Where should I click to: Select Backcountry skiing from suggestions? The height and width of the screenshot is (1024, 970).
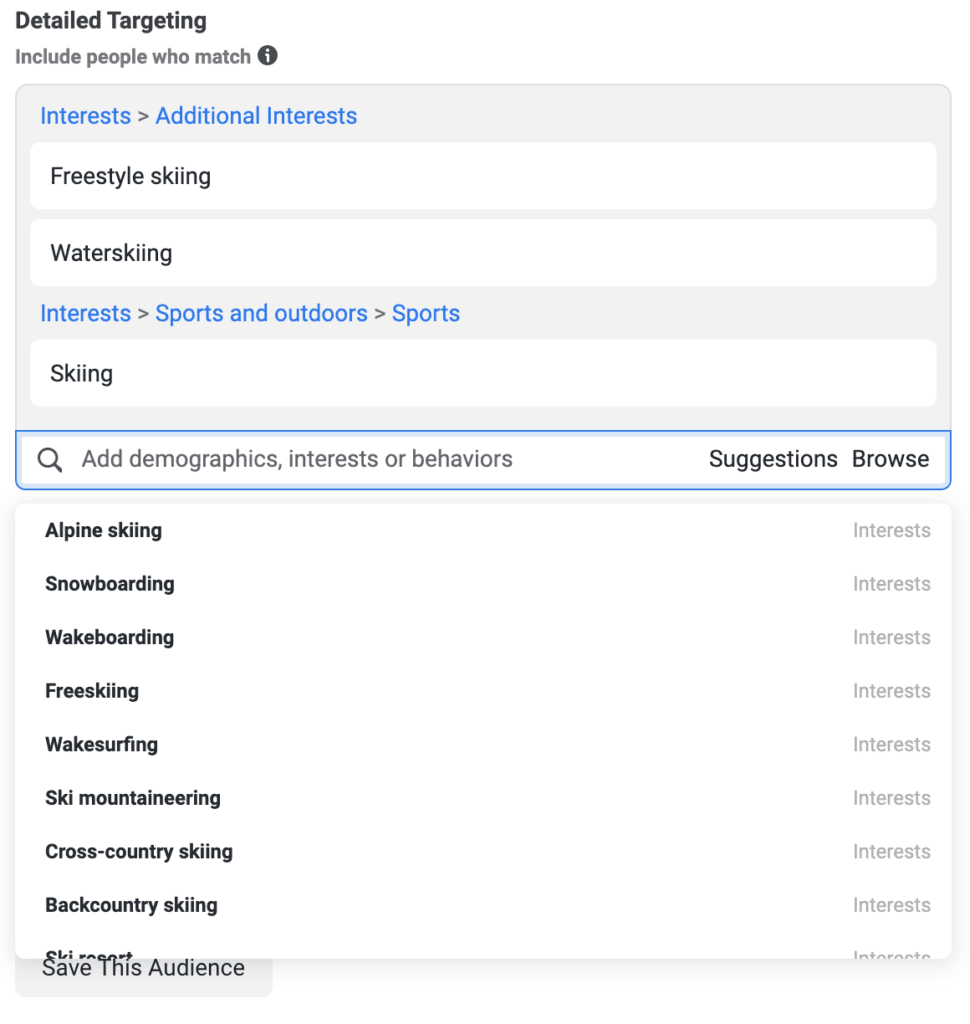(x=131, y=905)
